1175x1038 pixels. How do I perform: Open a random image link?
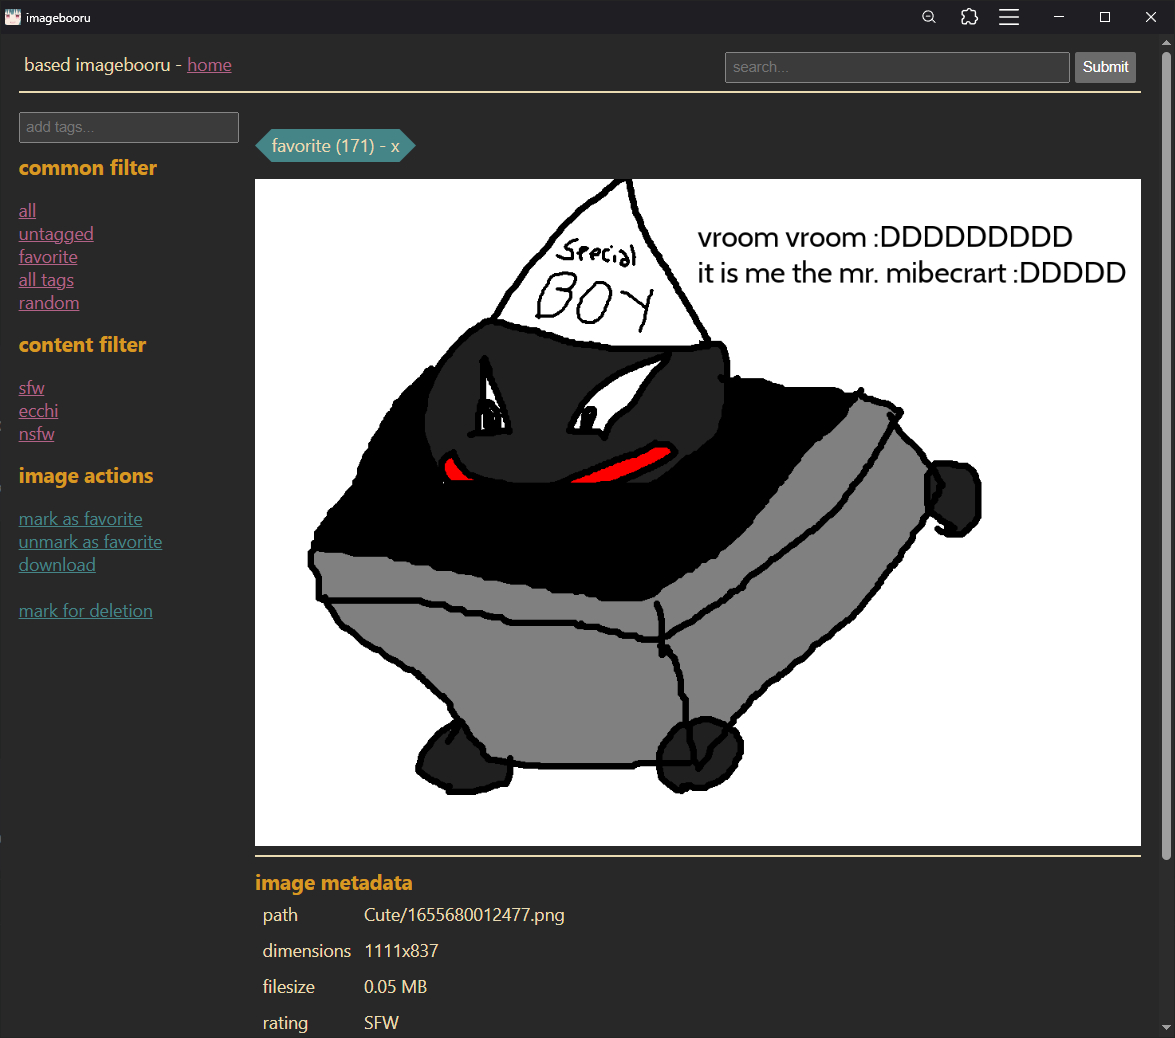pos(49,303)
